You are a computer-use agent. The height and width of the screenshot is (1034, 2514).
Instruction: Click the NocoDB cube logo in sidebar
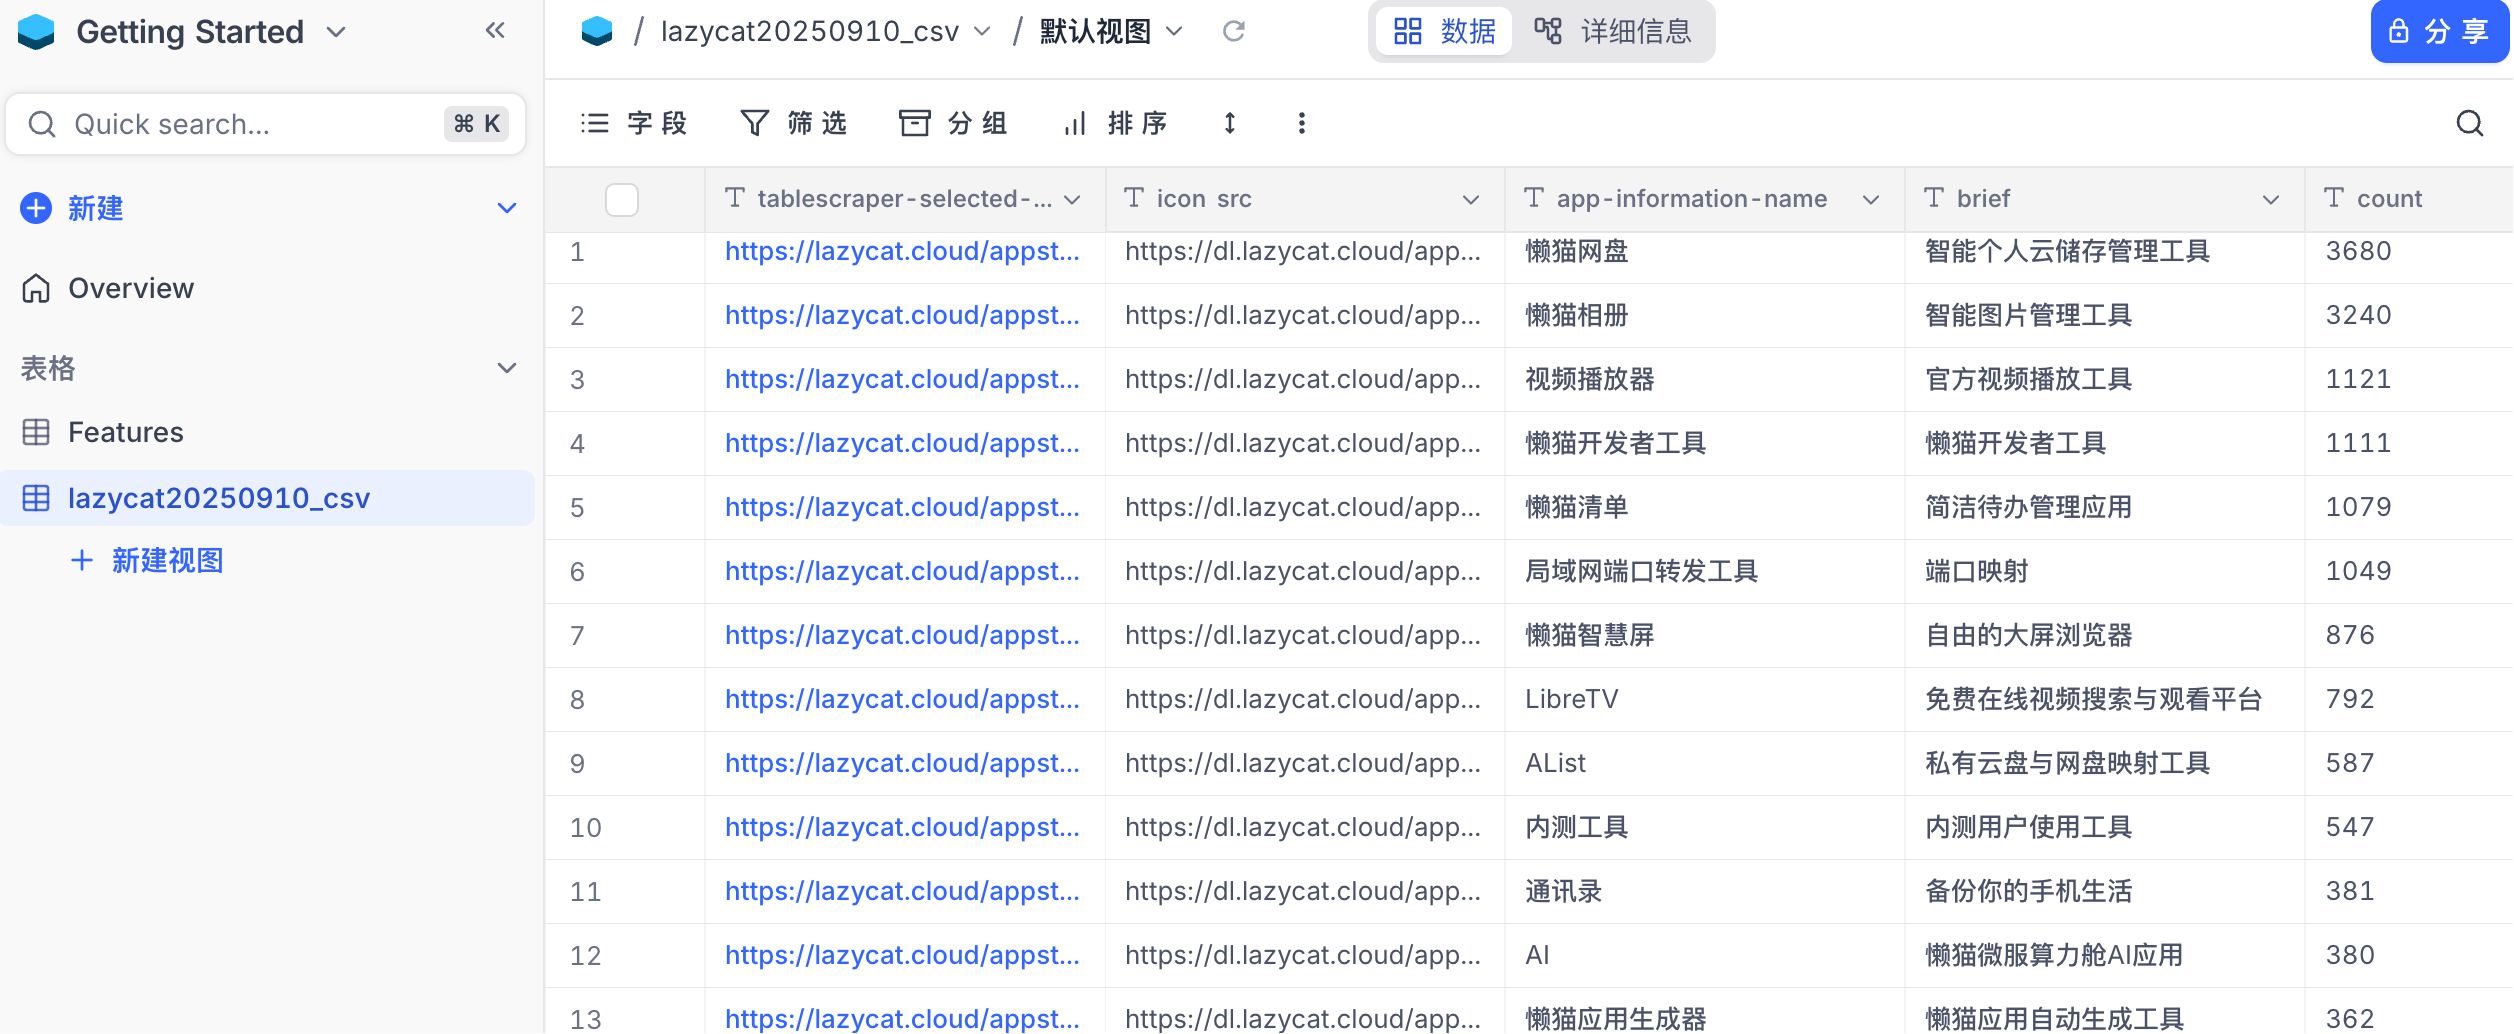pos(37,32)
